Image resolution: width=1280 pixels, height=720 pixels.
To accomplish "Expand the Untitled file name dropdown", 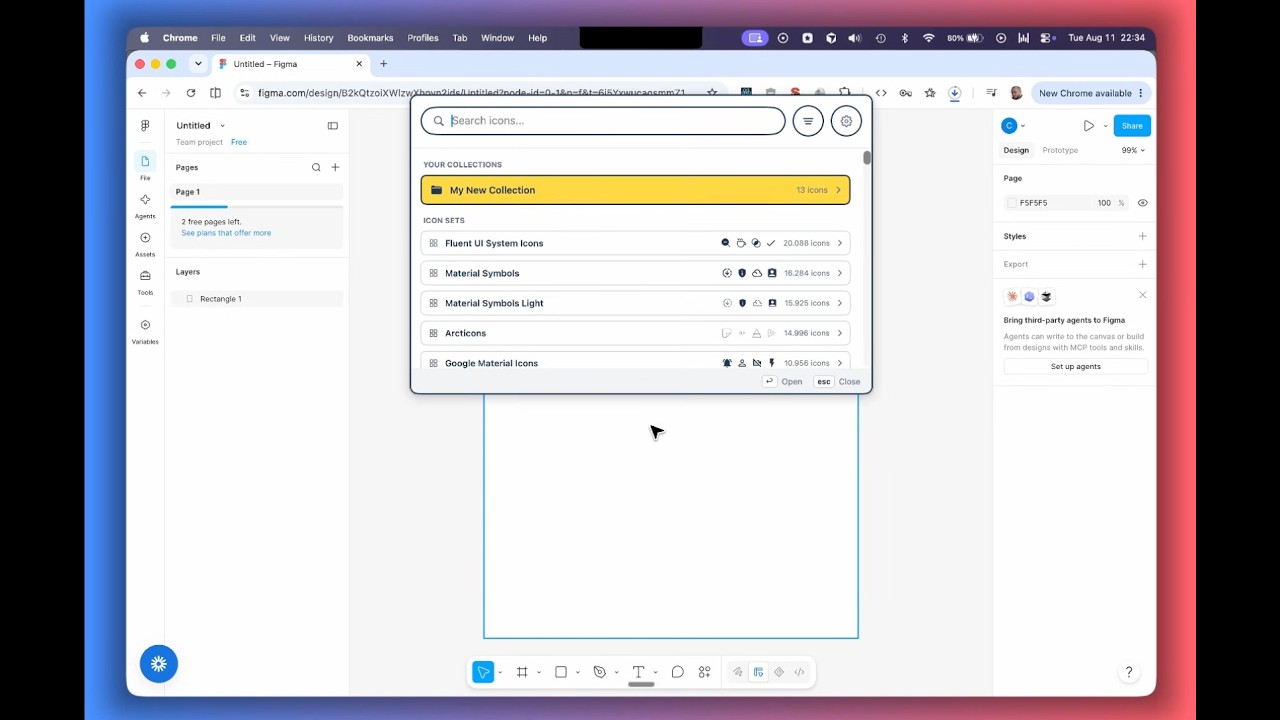I will [x=222, y=126].
